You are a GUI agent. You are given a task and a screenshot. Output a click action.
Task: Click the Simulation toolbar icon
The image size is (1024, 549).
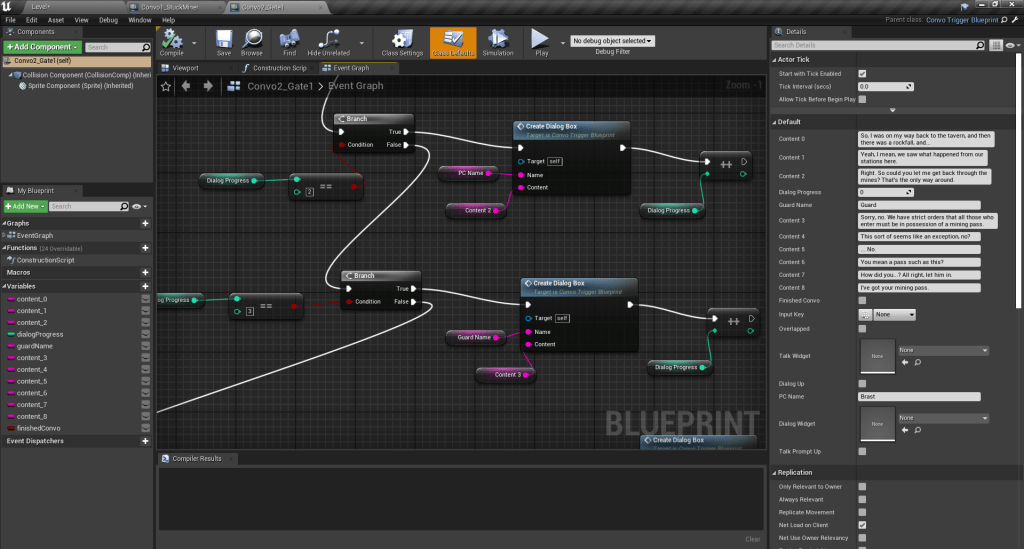click(x=498, y=41)
